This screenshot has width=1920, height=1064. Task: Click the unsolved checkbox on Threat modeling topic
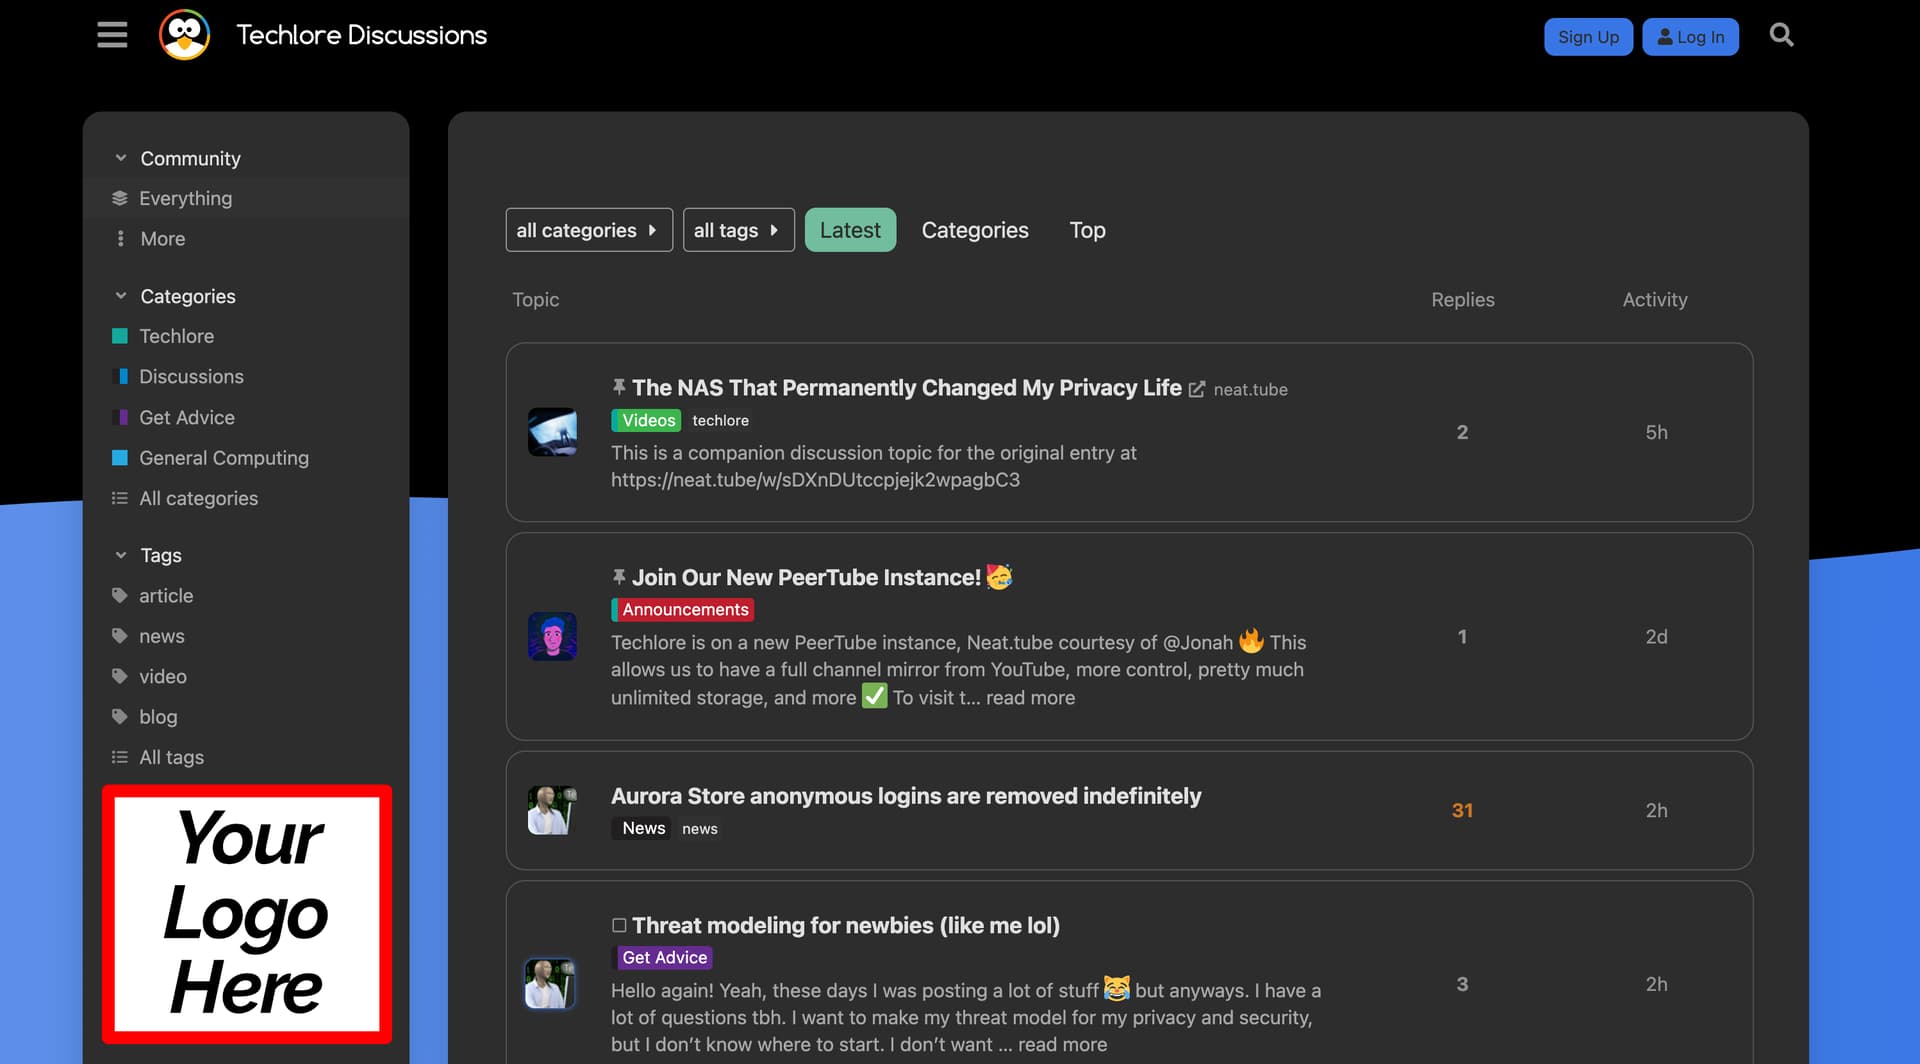click(x=619, y=926)
